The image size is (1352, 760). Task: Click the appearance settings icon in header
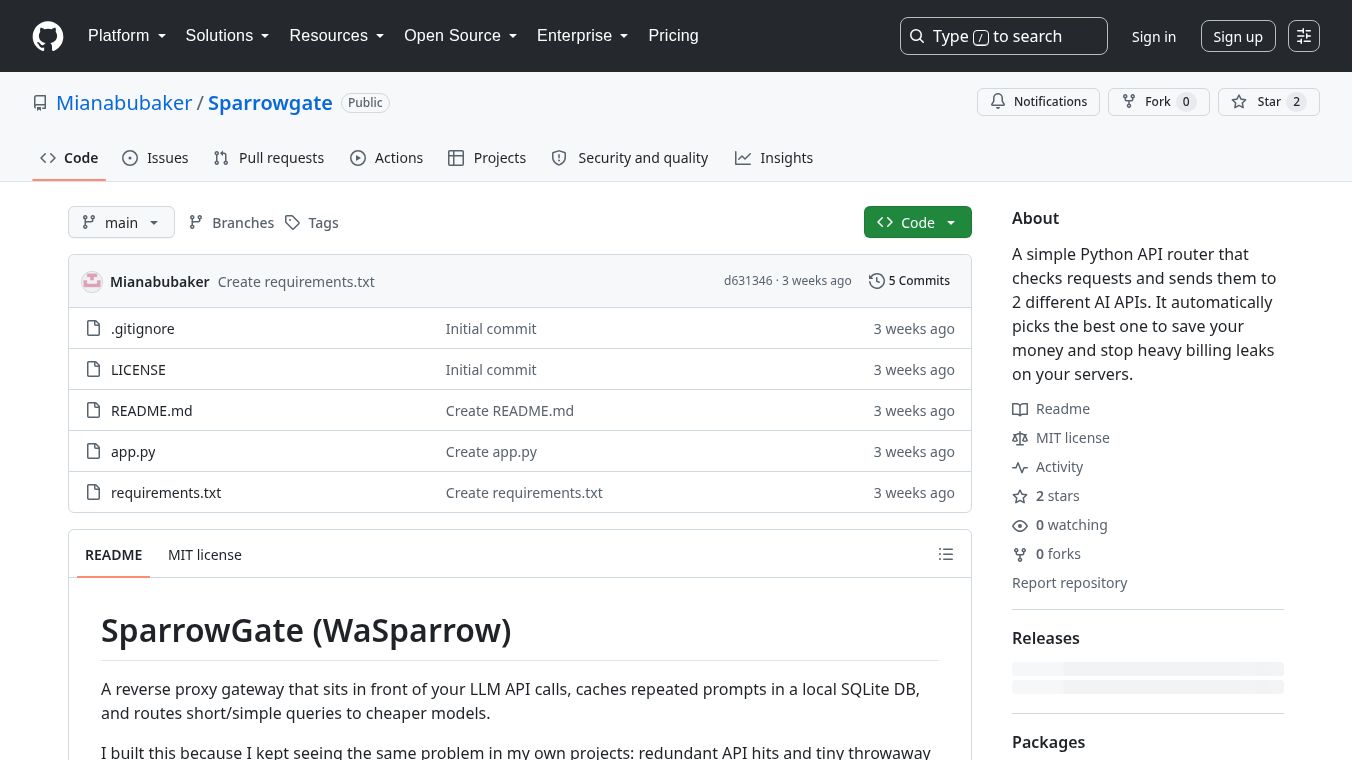coord(1304,36)
